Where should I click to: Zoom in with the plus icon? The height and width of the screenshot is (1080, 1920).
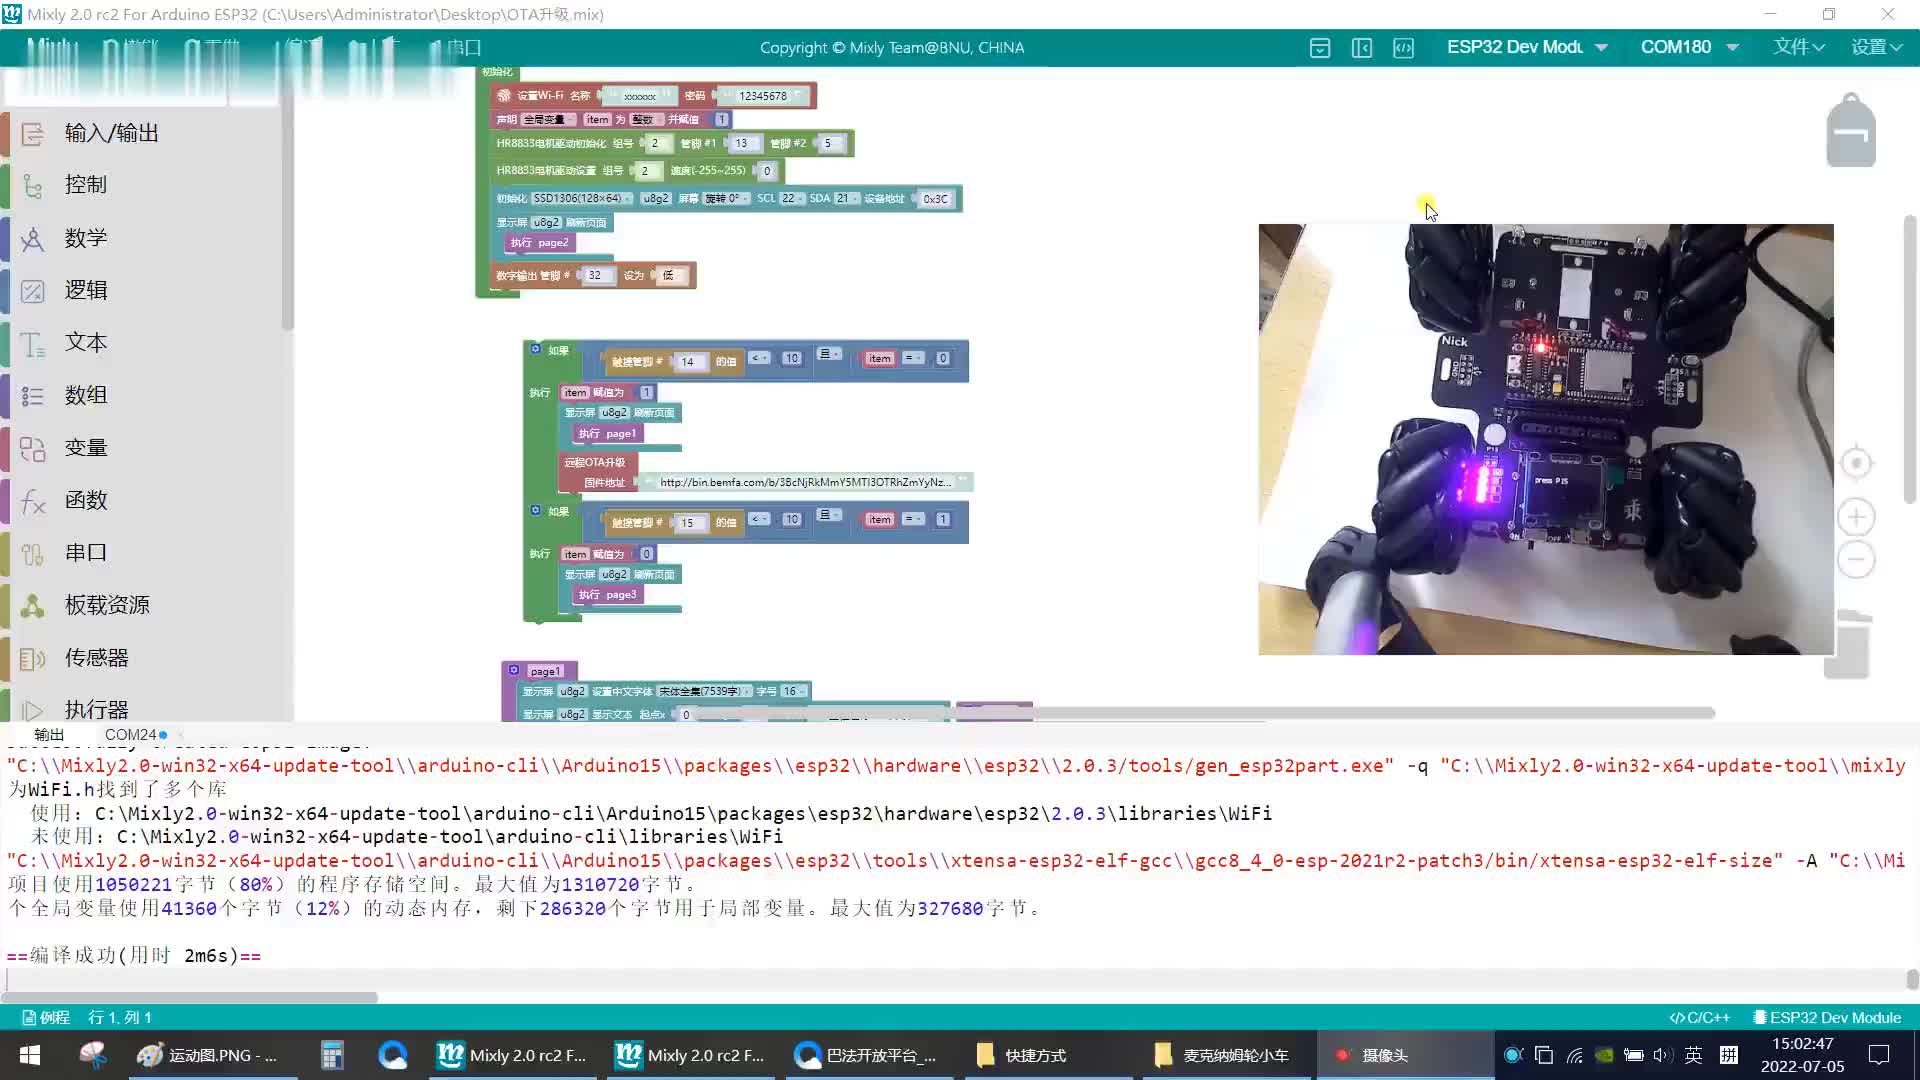[x=1856, y=517]
